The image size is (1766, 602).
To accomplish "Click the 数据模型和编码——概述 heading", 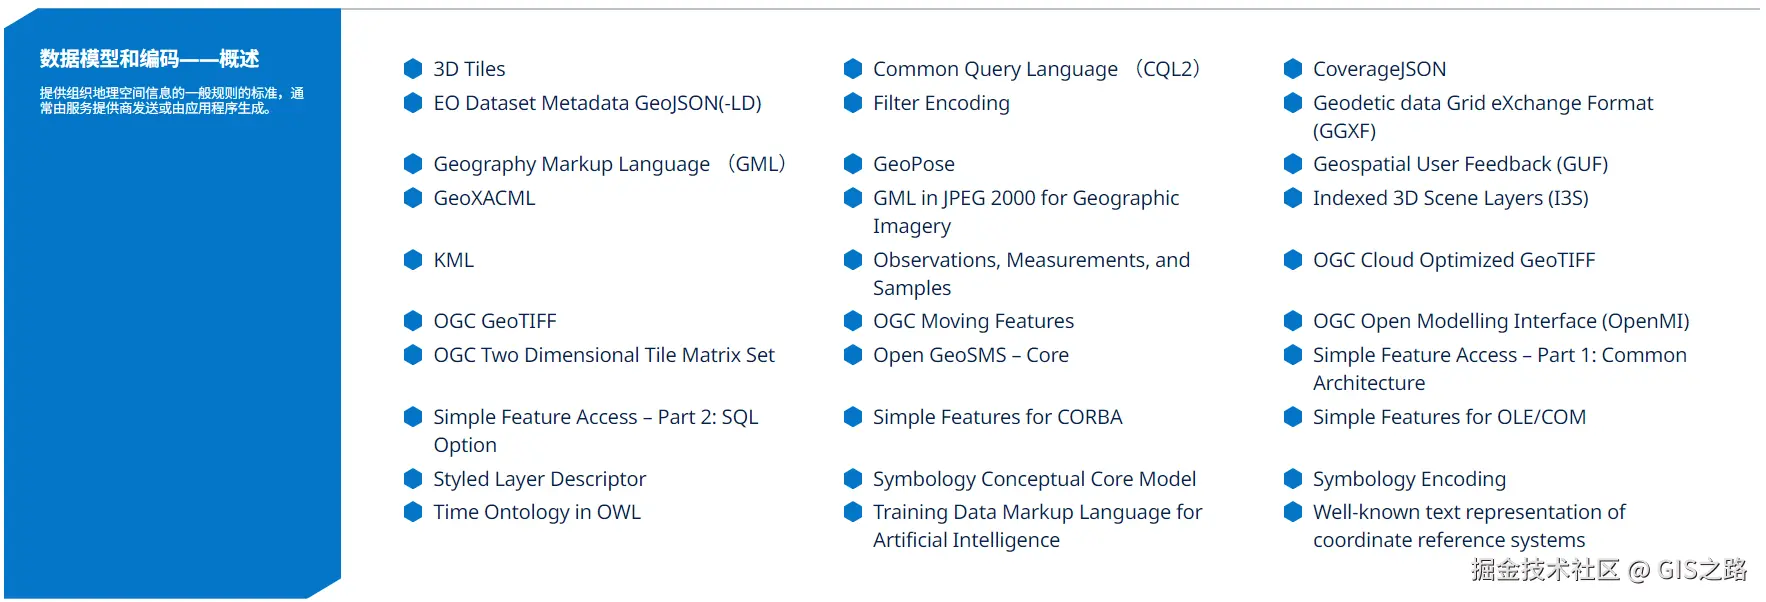I will 149,59.
